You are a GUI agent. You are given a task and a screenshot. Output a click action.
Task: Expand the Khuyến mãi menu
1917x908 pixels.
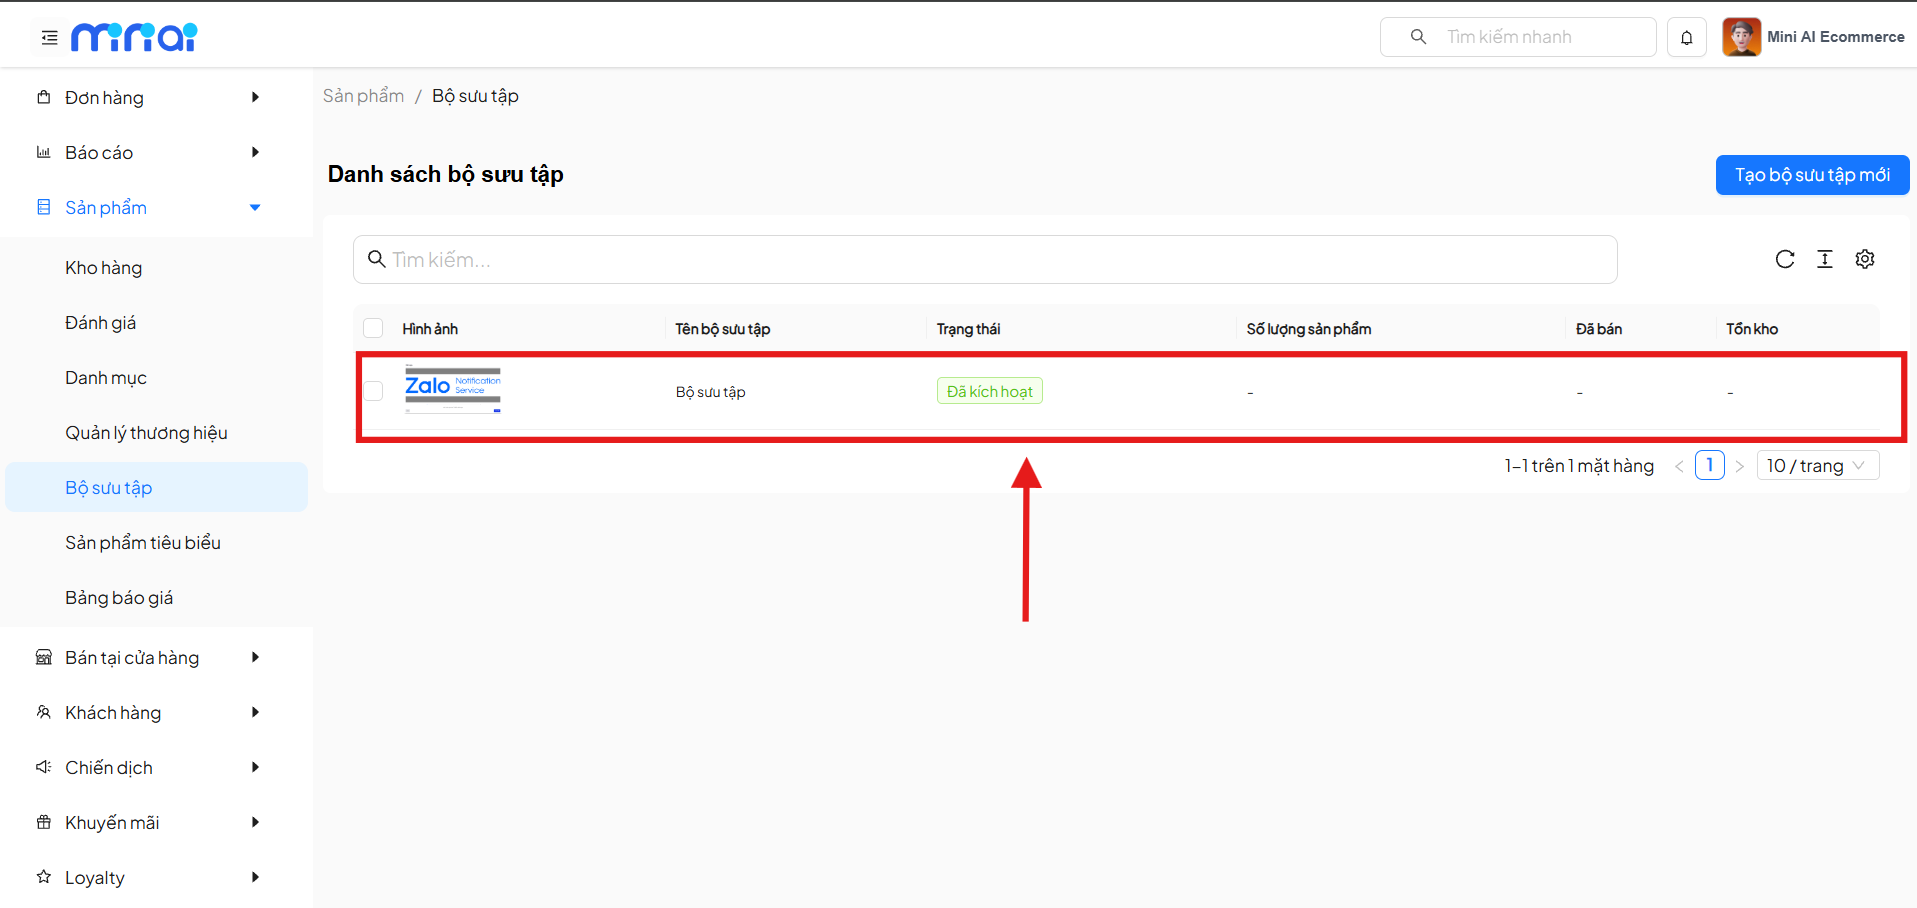click(x=150, y=823)
